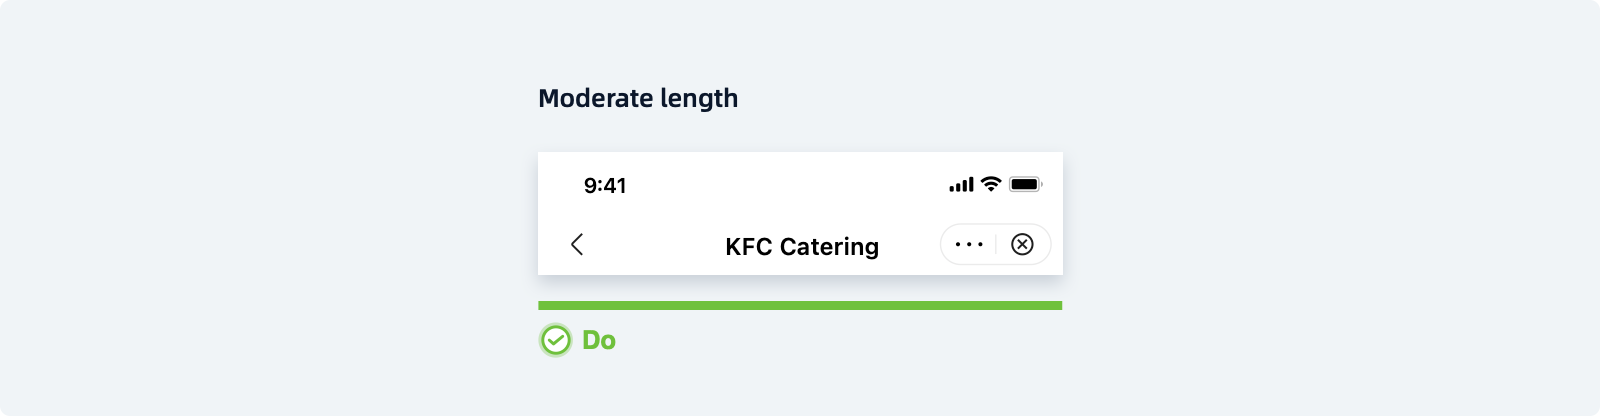
Task: Click the left end of the green bar
Action: click(x=543, y=306)
